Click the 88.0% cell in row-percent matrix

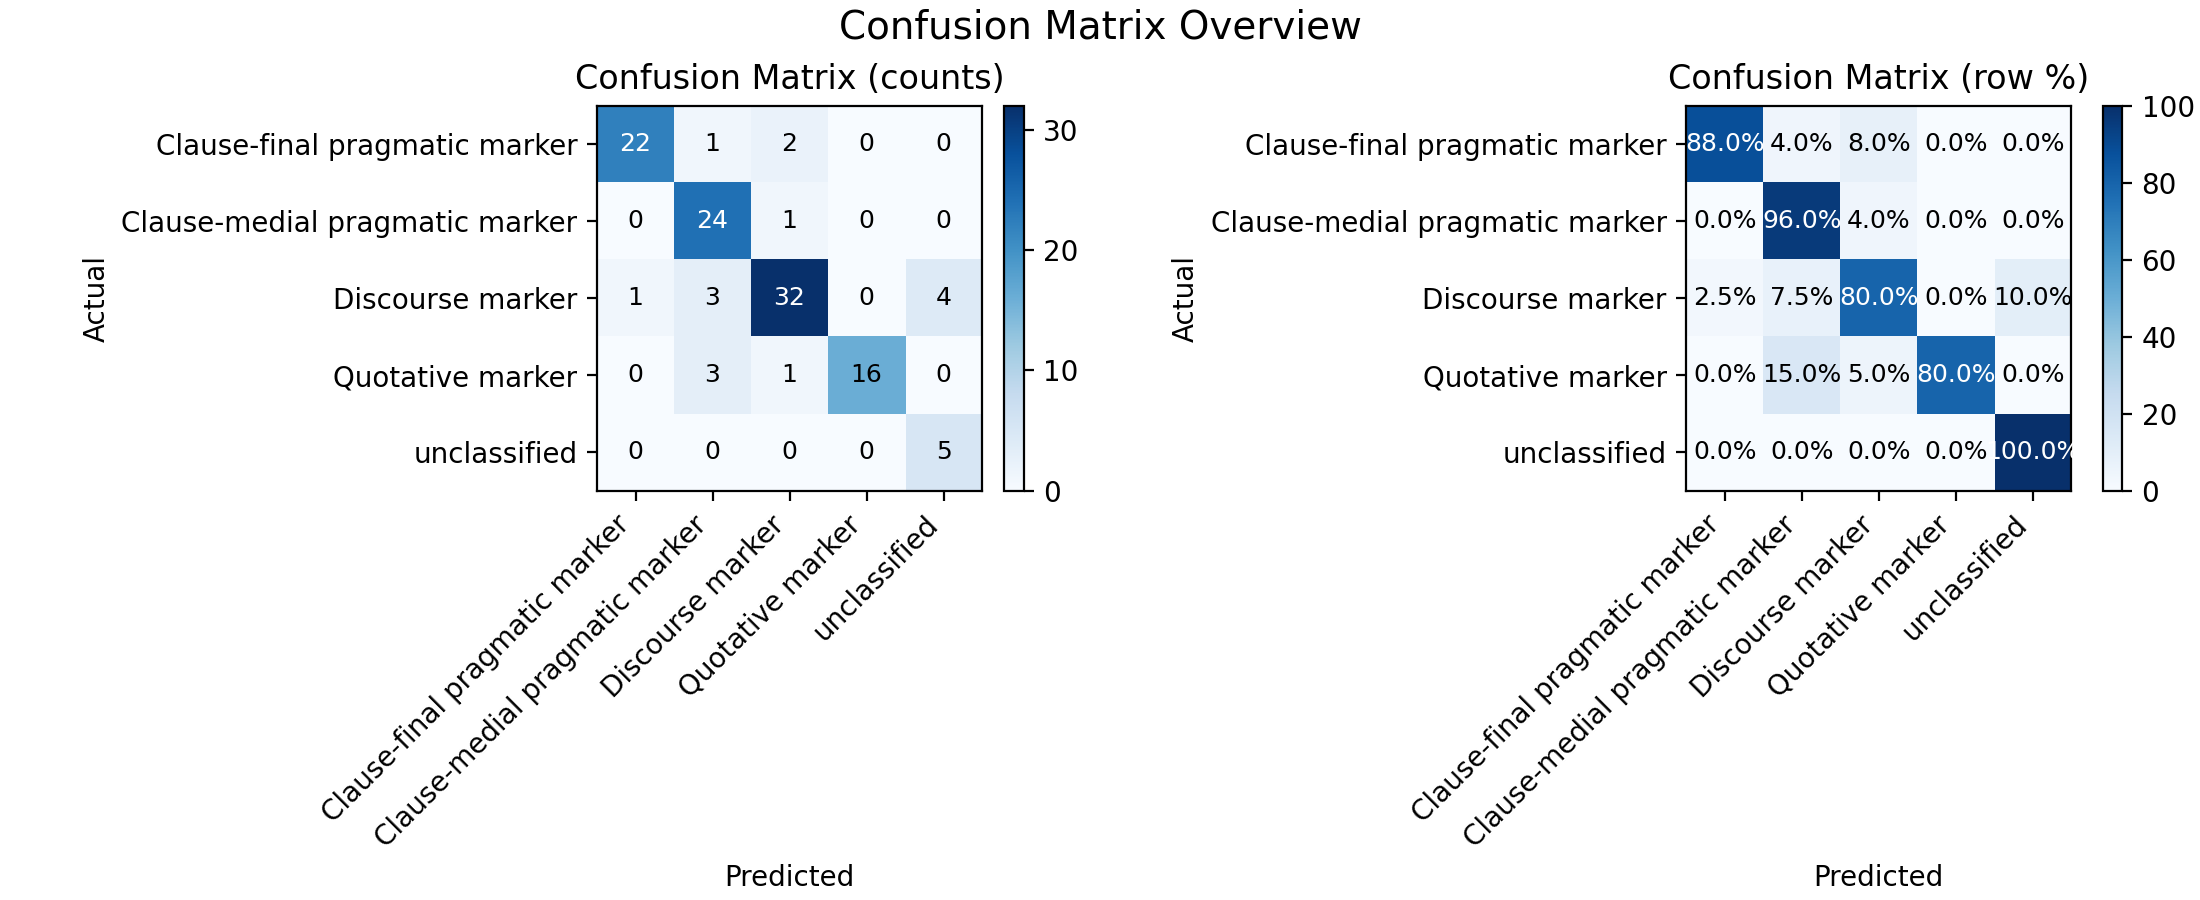(x=1724, y=144)
